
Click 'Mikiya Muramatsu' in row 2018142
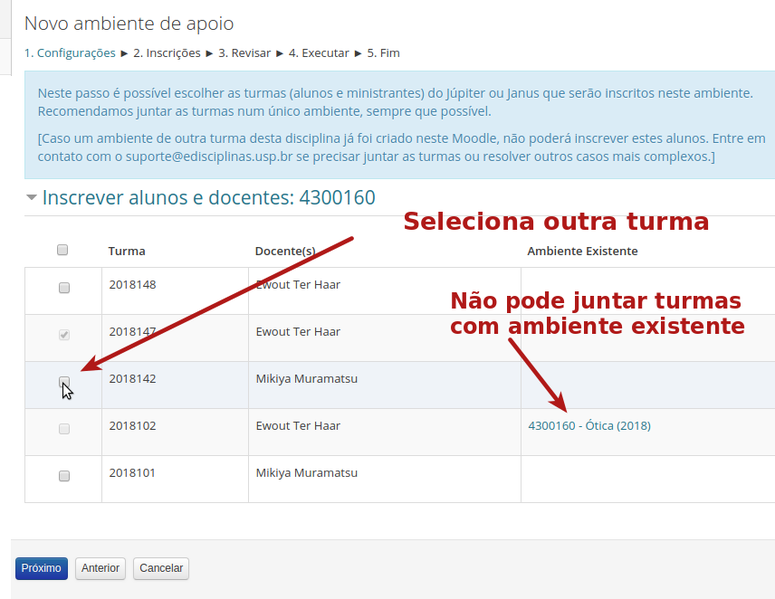click(x=306, y=379)
